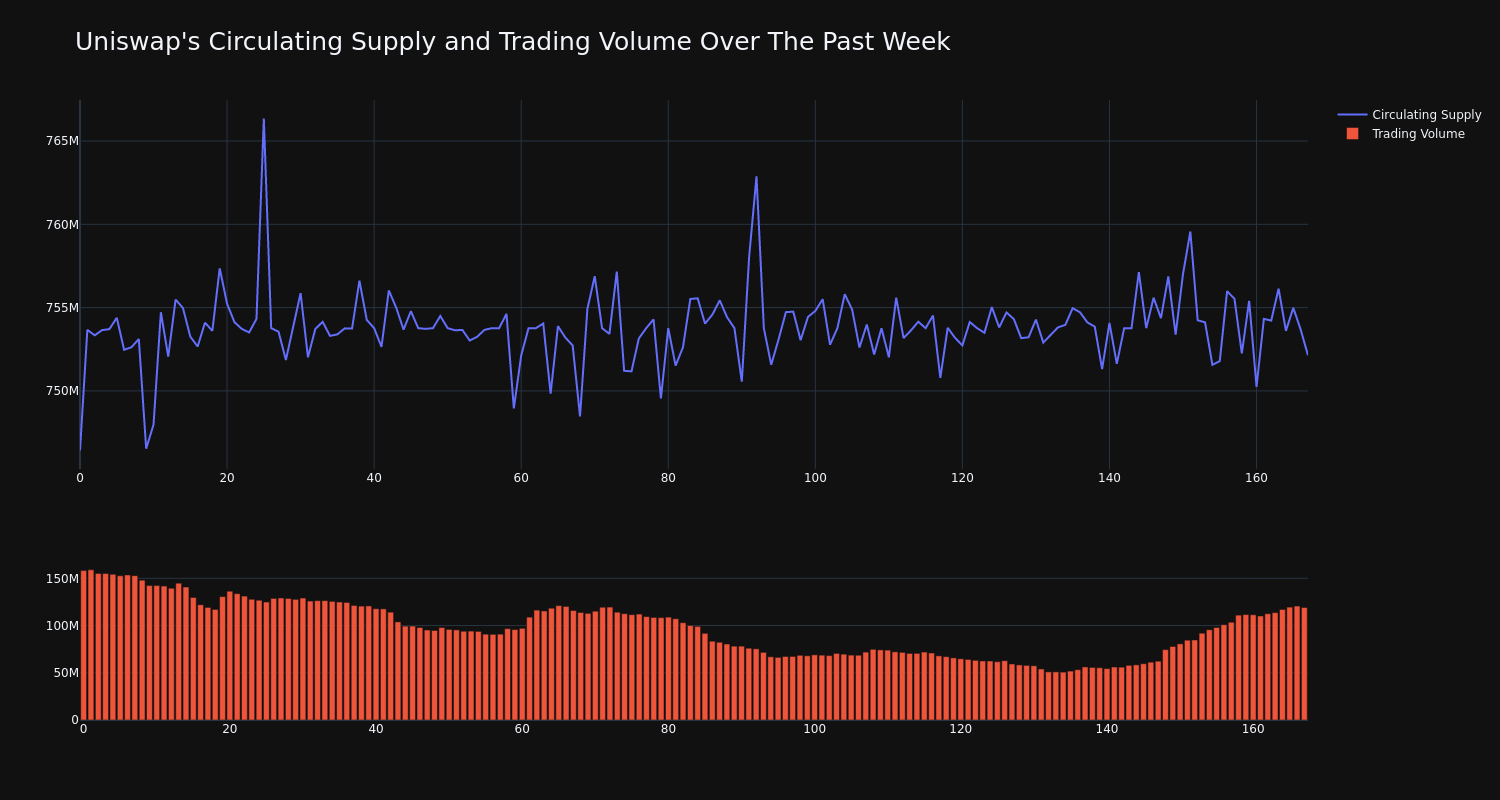Click x-axis label 60 on volume chart
Viewport: 1500px width, 800px height.
(x=522, y=729)
